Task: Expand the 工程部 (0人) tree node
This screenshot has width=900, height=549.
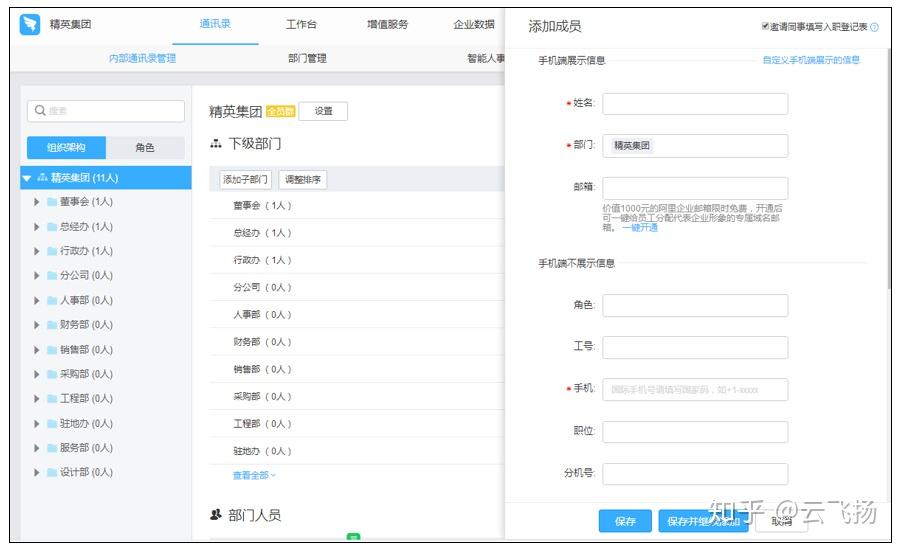Action: coord(37,399)
